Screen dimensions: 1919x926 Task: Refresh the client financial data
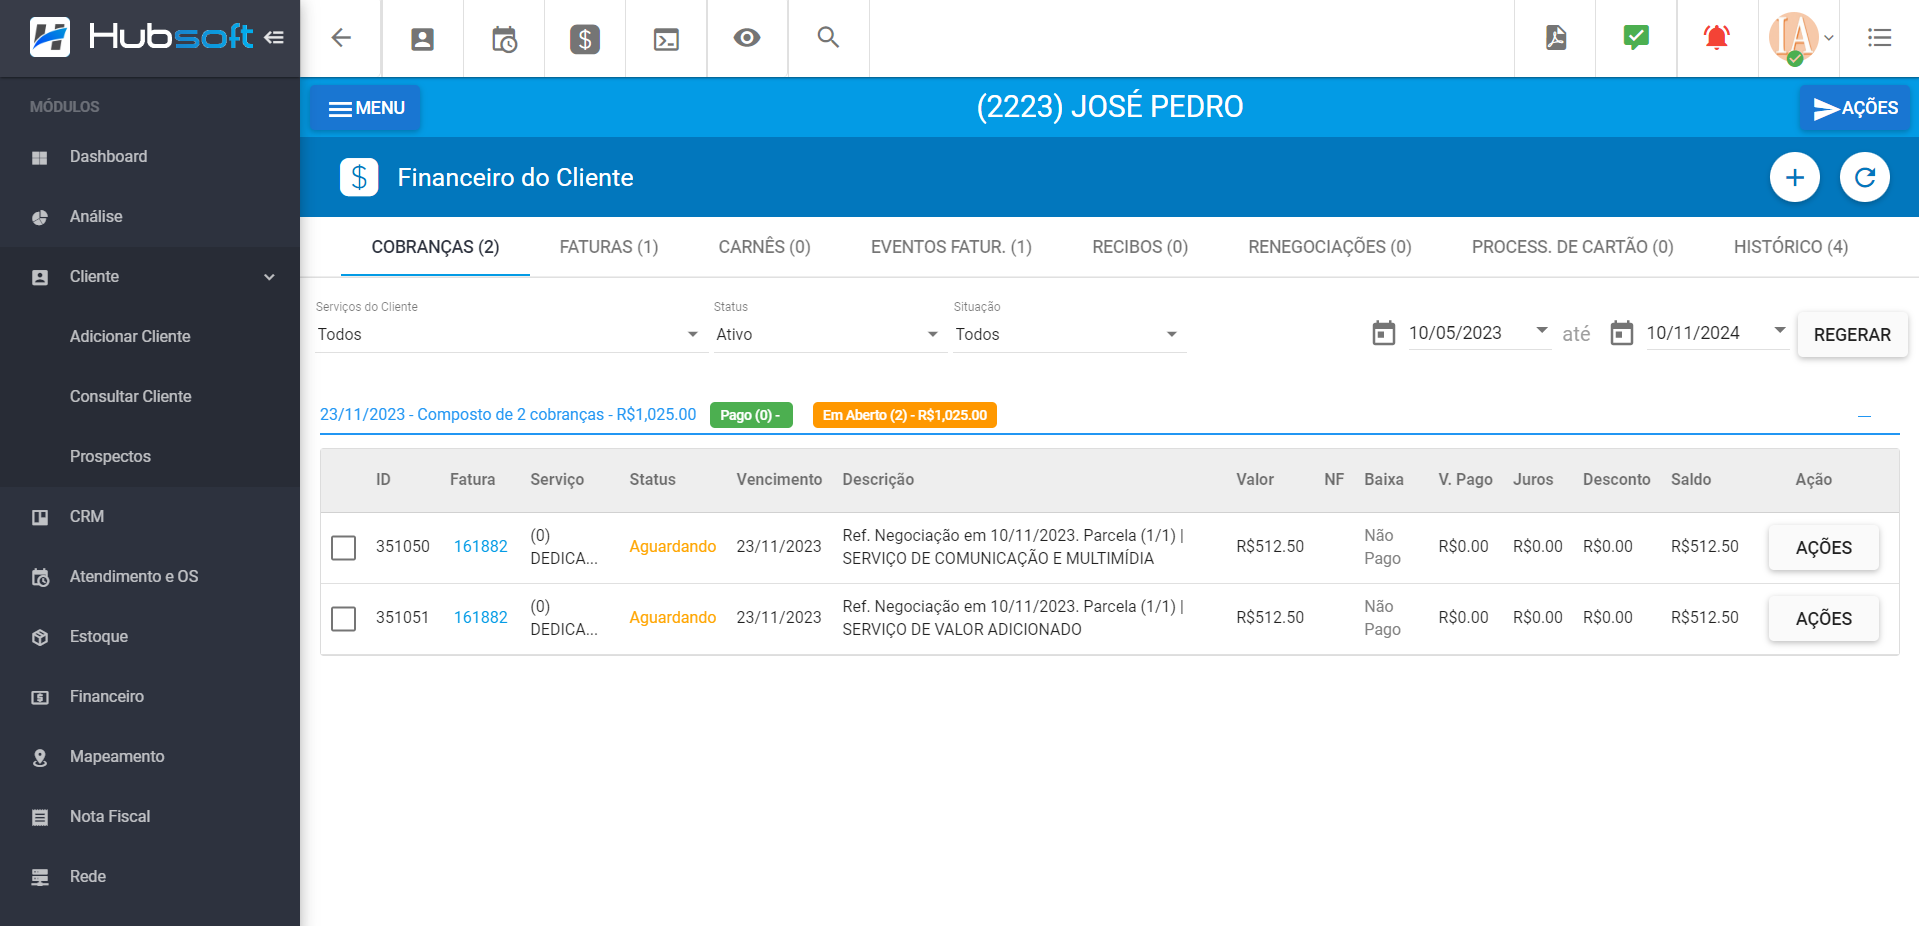[x=1865, y=177]
